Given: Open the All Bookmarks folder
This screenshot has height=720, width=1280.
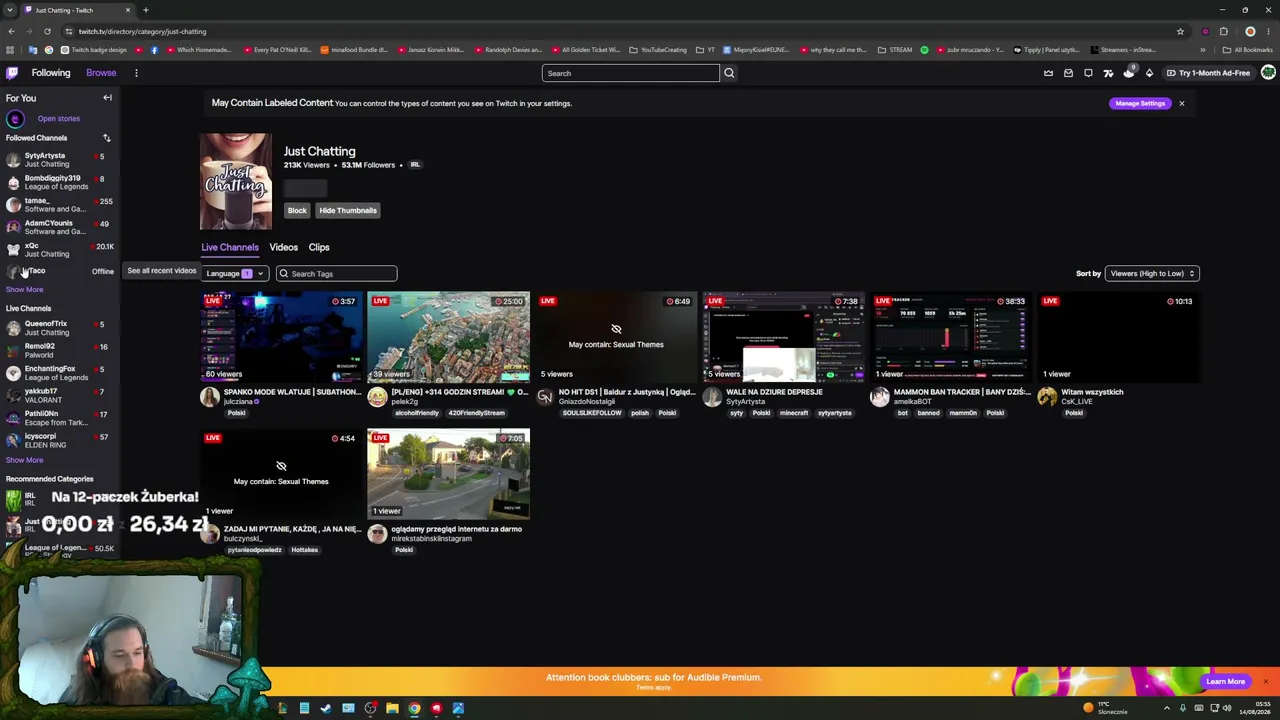Looking at the screenshot, I should [x=1247, y=50].
